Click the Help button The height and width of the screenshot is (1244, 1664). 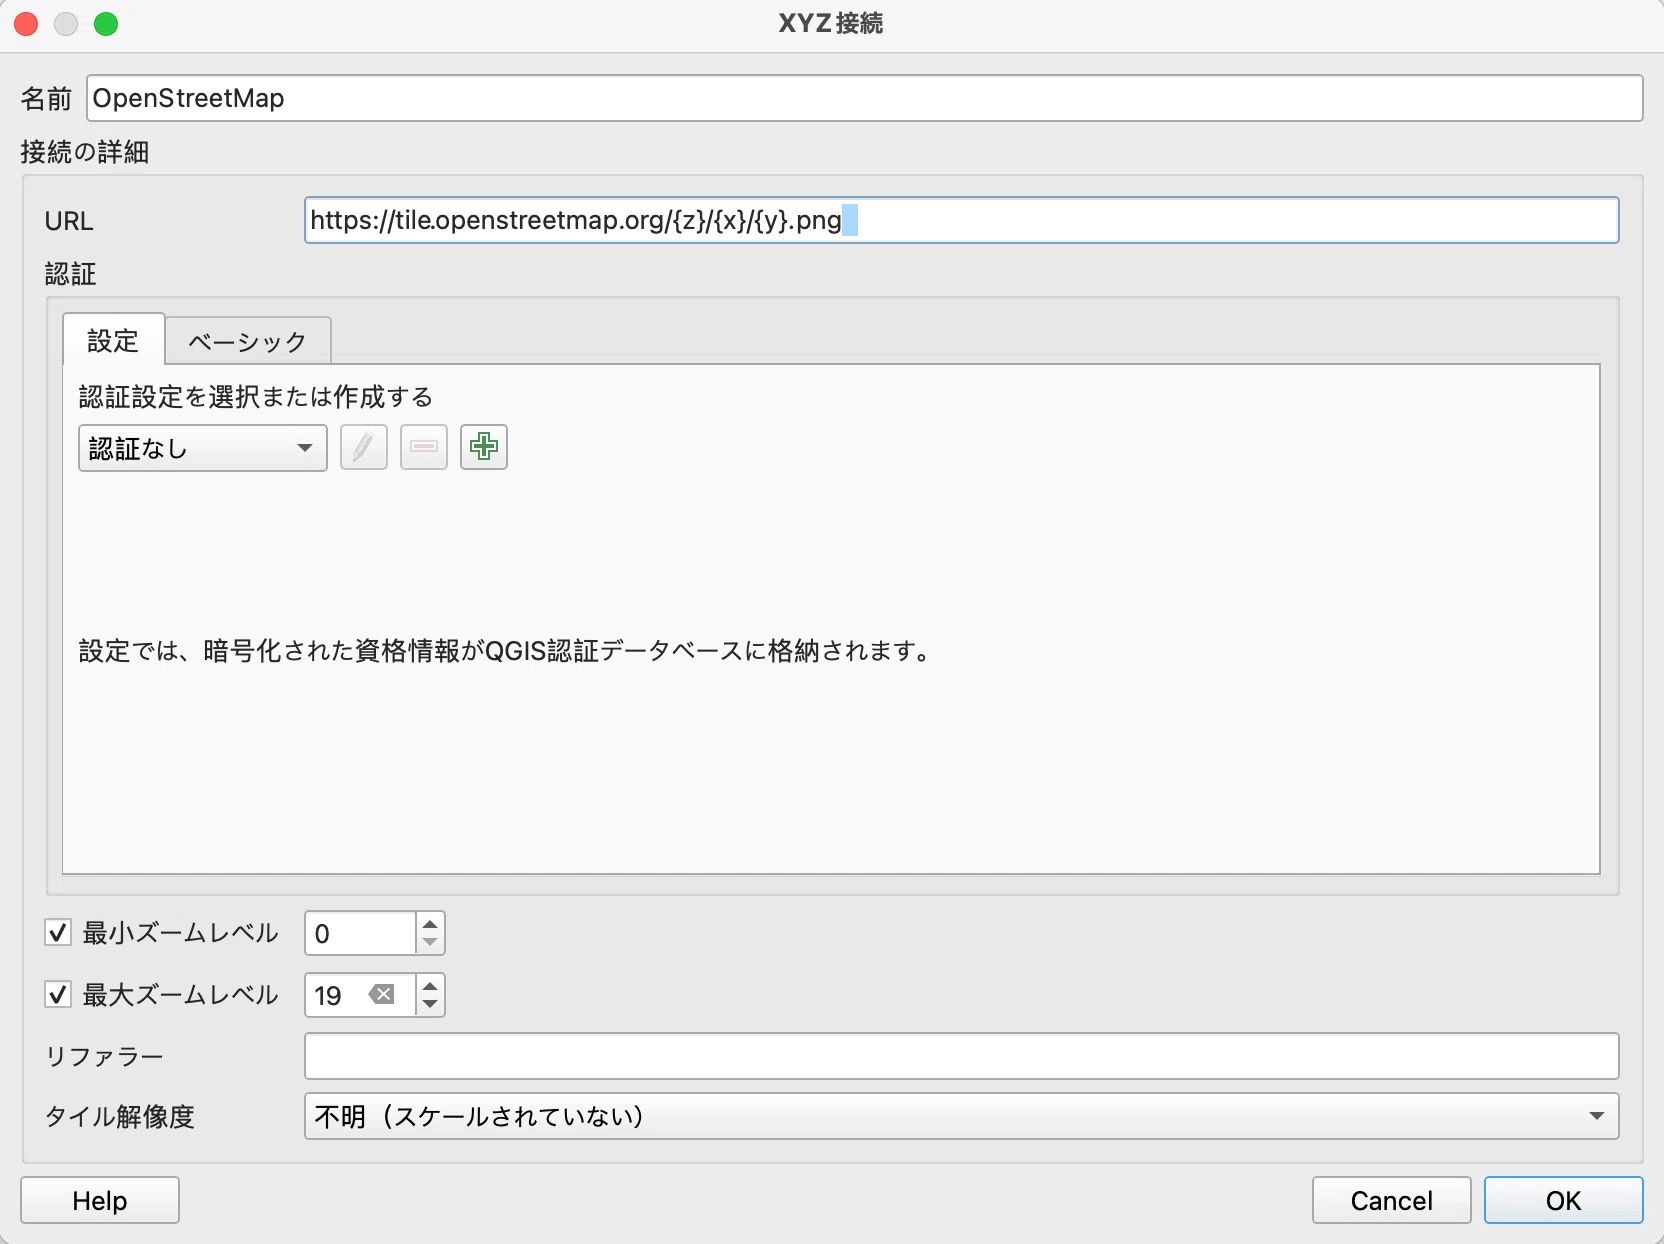[x=100, y=1200]
